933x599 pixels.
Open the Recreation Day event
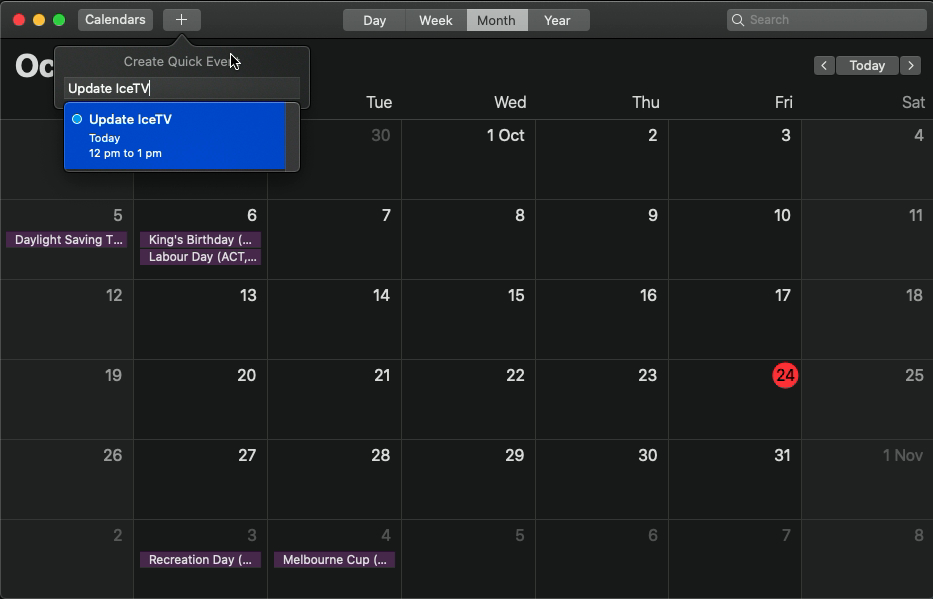(201, 560)
